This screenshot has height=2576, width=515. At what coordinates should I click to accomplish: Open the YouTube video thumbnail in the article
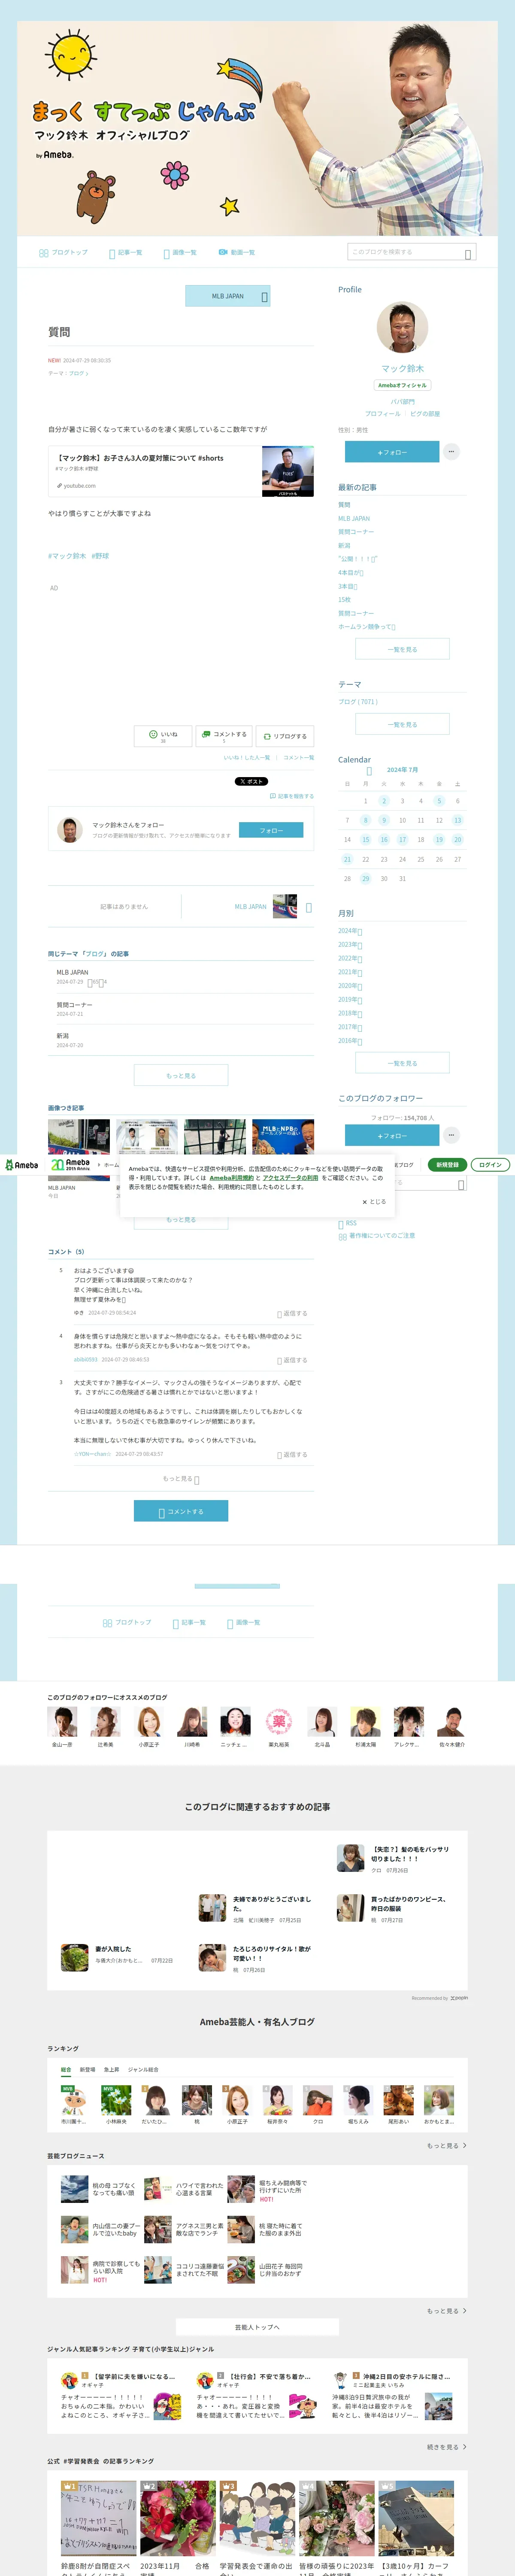click(x=288, y=471)
